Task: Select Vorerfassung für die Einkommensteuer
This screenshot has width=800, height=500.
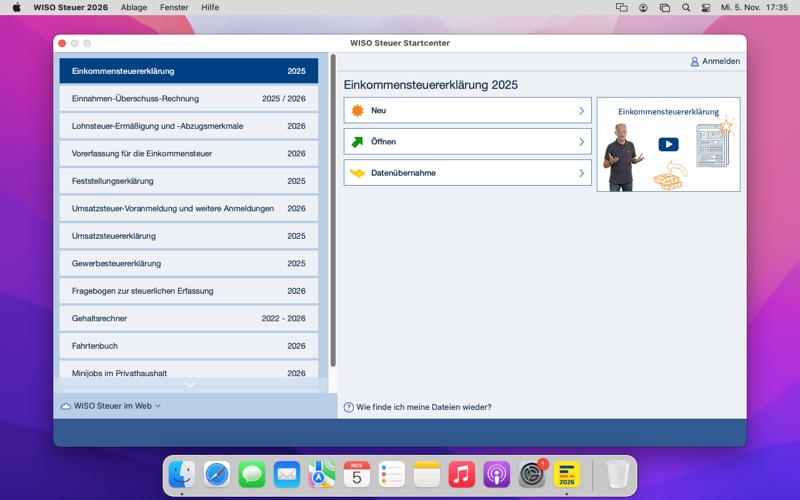Action: (189, 154)
